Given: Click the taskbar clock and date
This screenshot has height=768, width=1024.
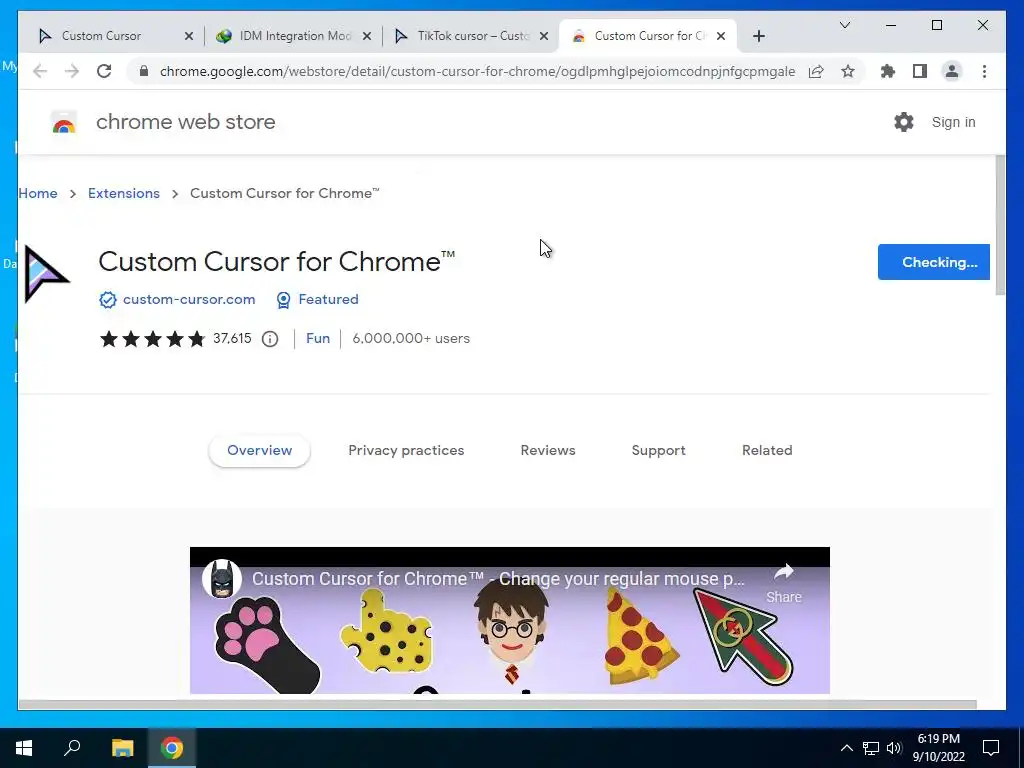Looking at the screenshot, I should tap(938, 748).
